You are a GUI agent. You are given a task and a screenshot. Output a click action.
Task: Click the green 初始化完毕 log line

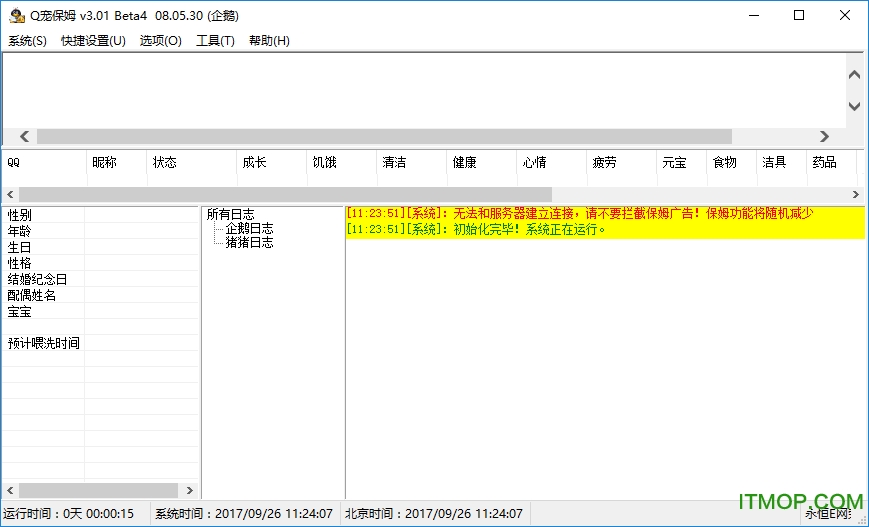477,229
